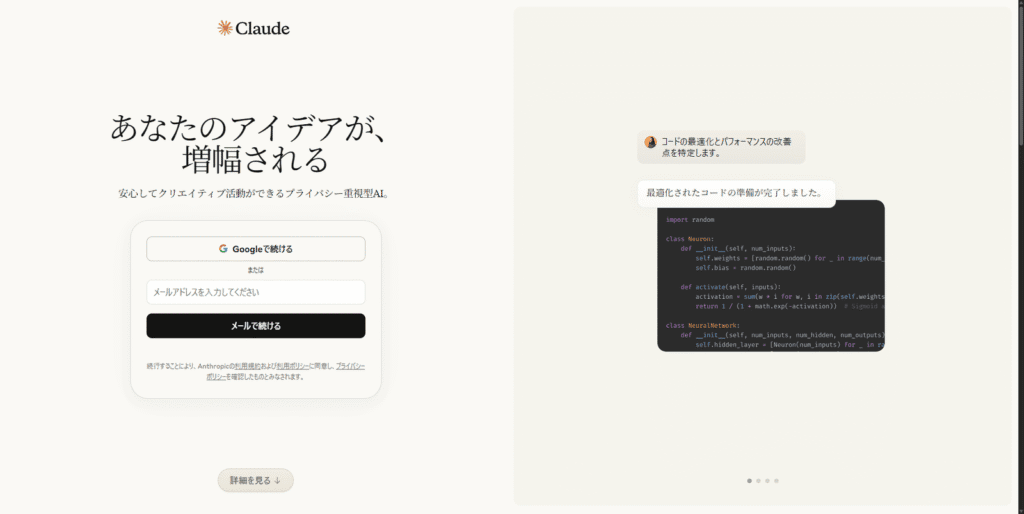Click the user avatar in the chat bubble
1024x514 pixels.
[x=650, y=142]
